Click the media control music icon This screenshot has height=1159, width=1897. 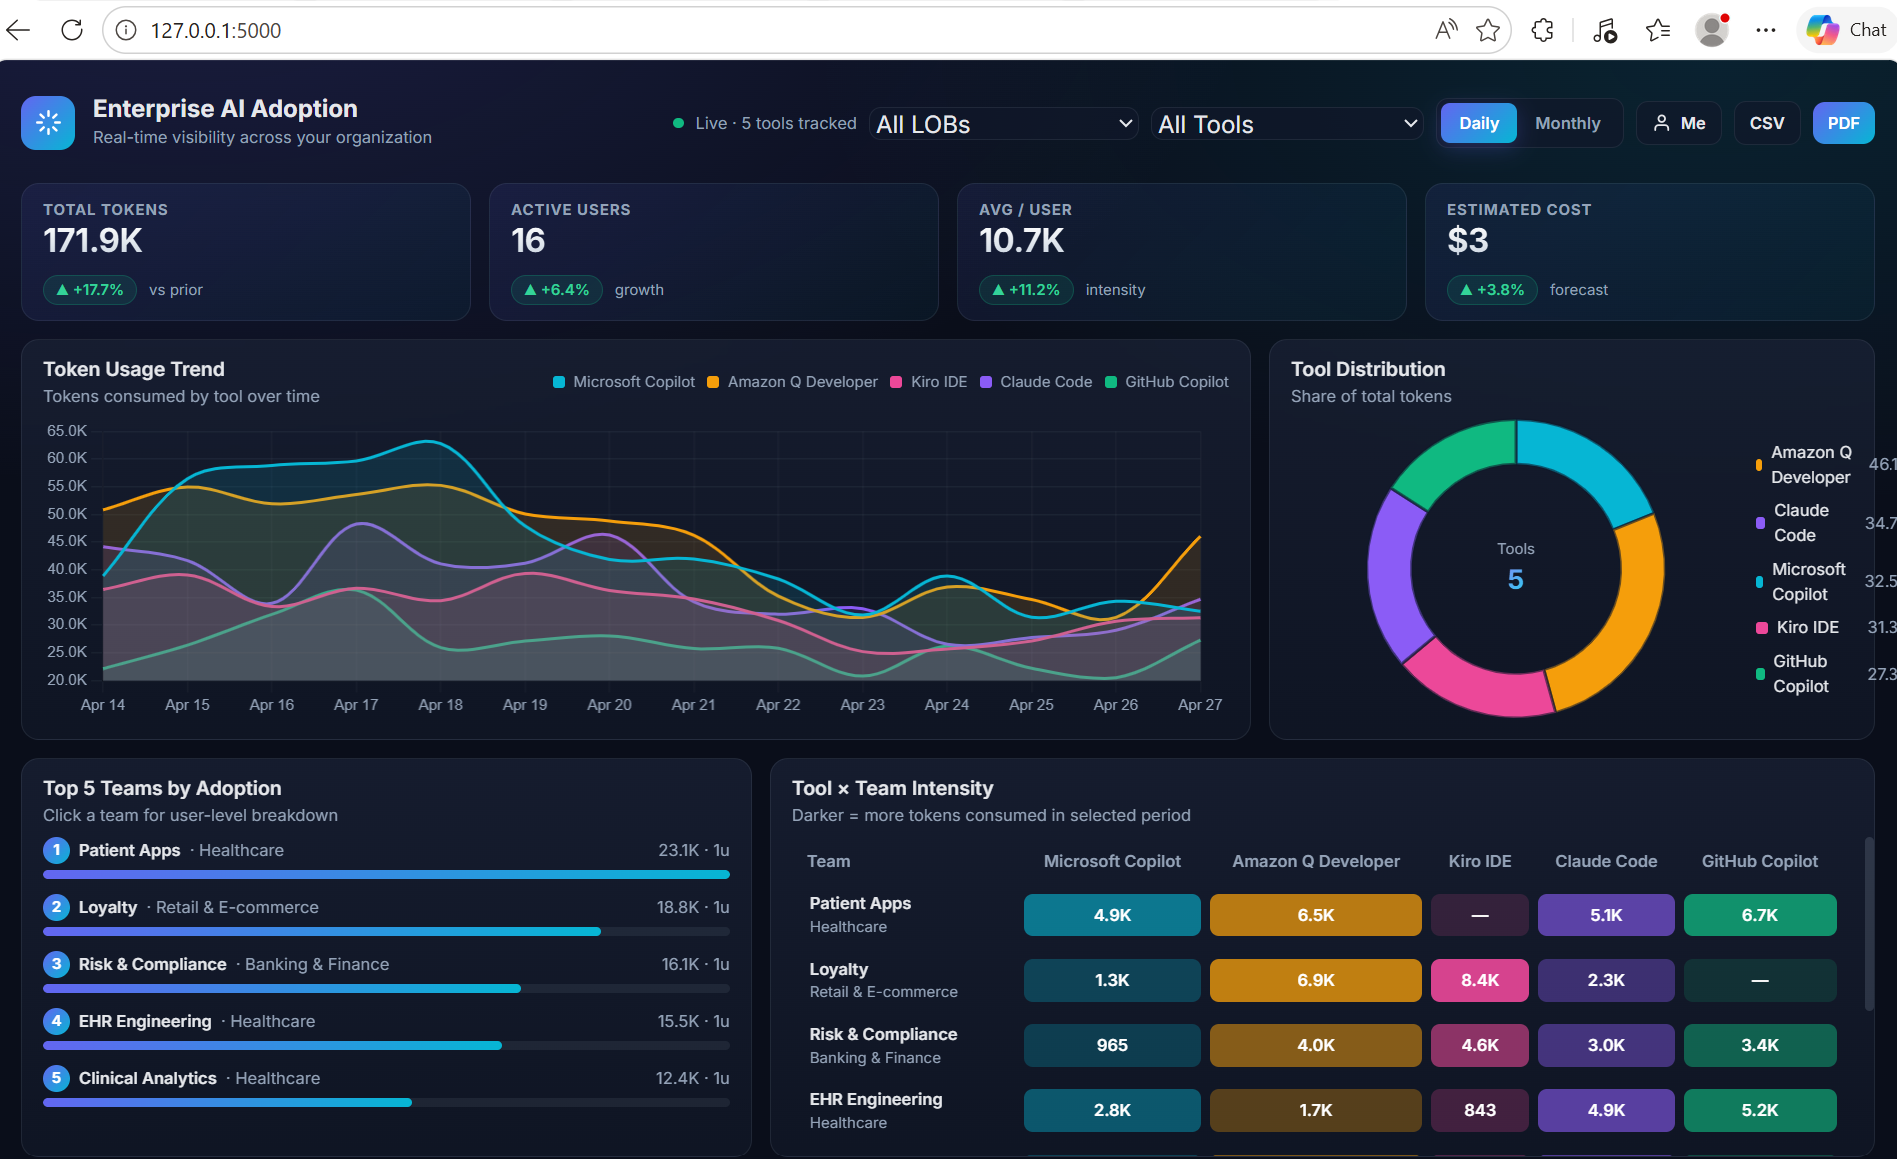tap(1604, 30)
